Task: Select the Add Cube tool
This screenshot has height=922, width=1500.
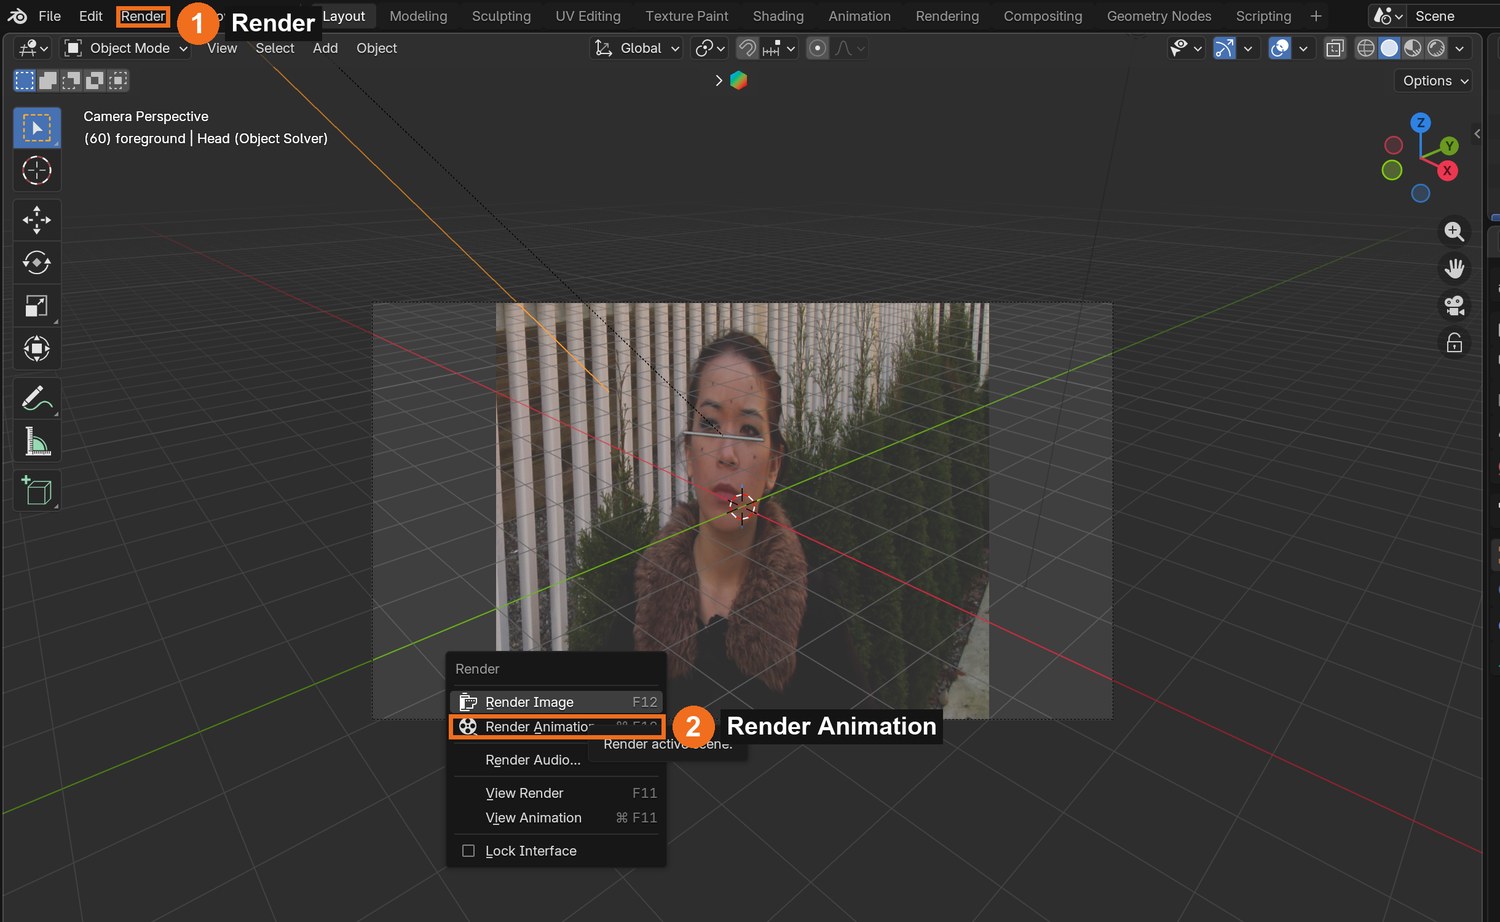Action: tap(37, 490)
